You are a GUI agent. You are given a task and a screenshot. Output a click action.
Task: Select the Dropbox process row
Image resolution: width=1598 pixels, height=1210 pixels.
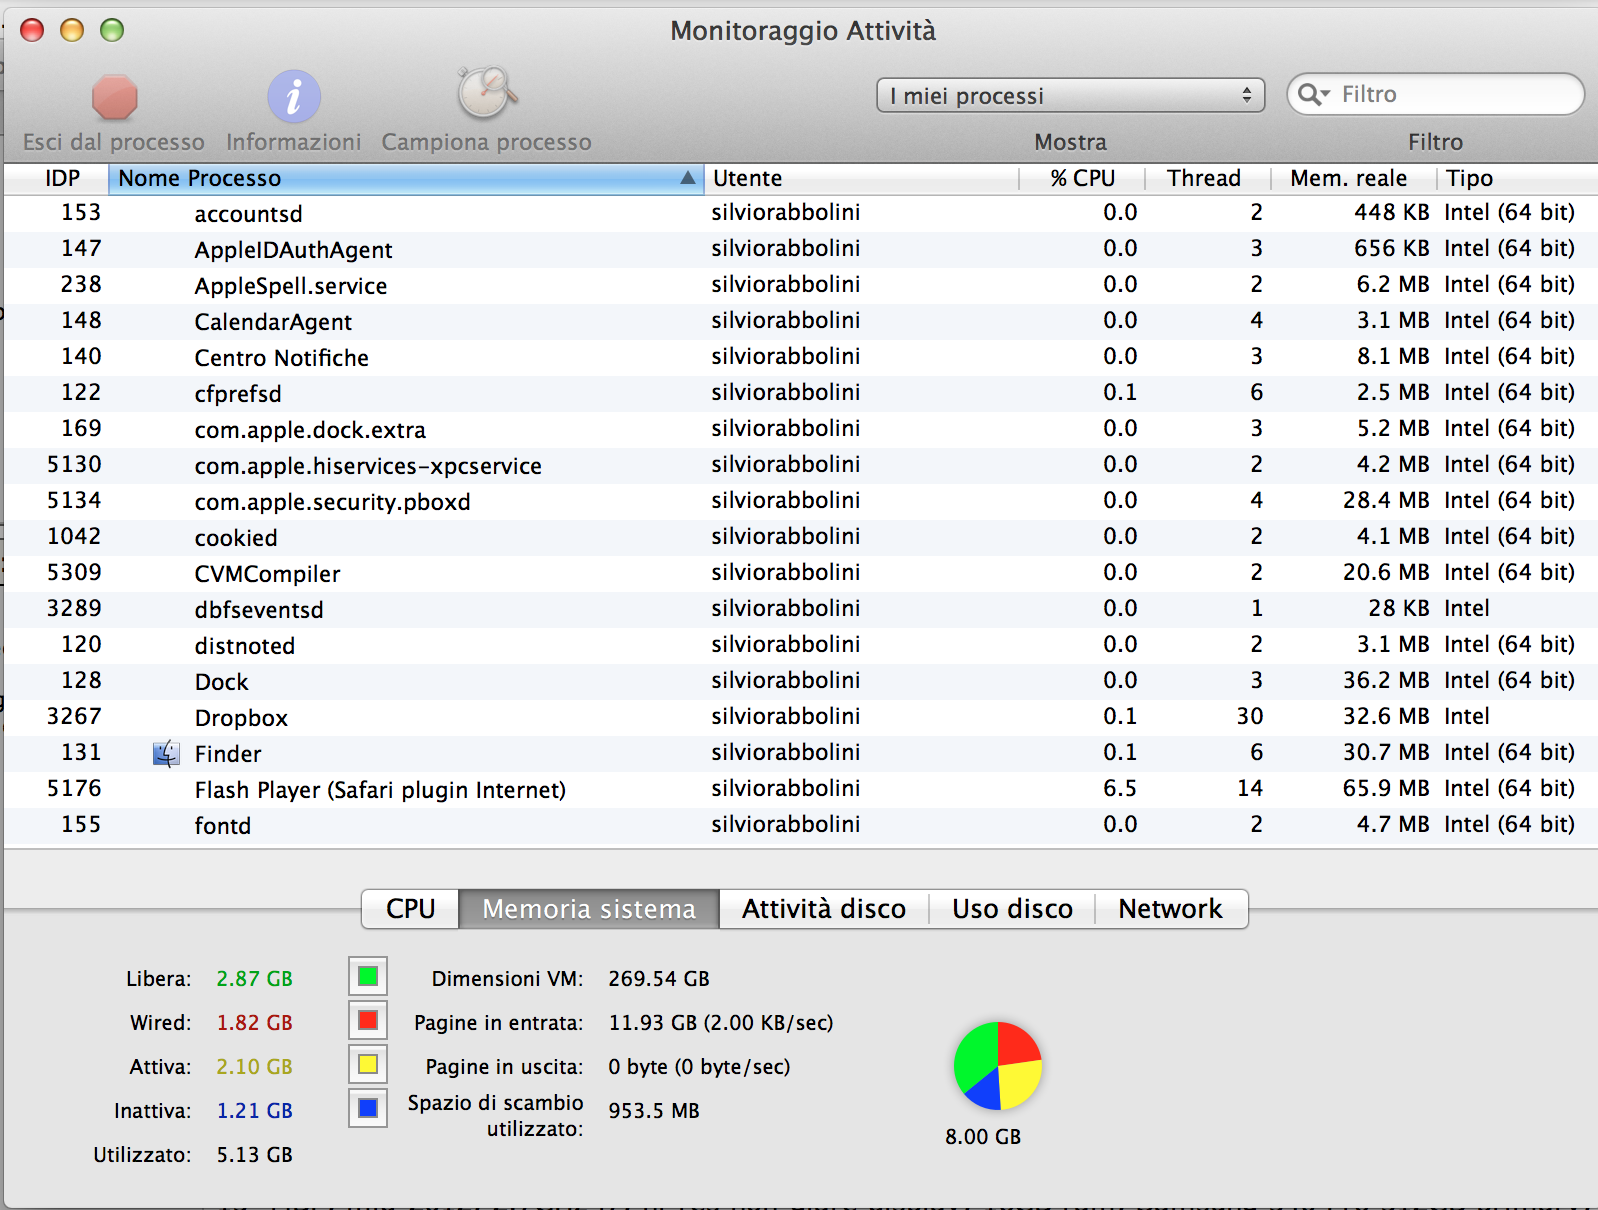pyautogui.click(x=800, y=717)
